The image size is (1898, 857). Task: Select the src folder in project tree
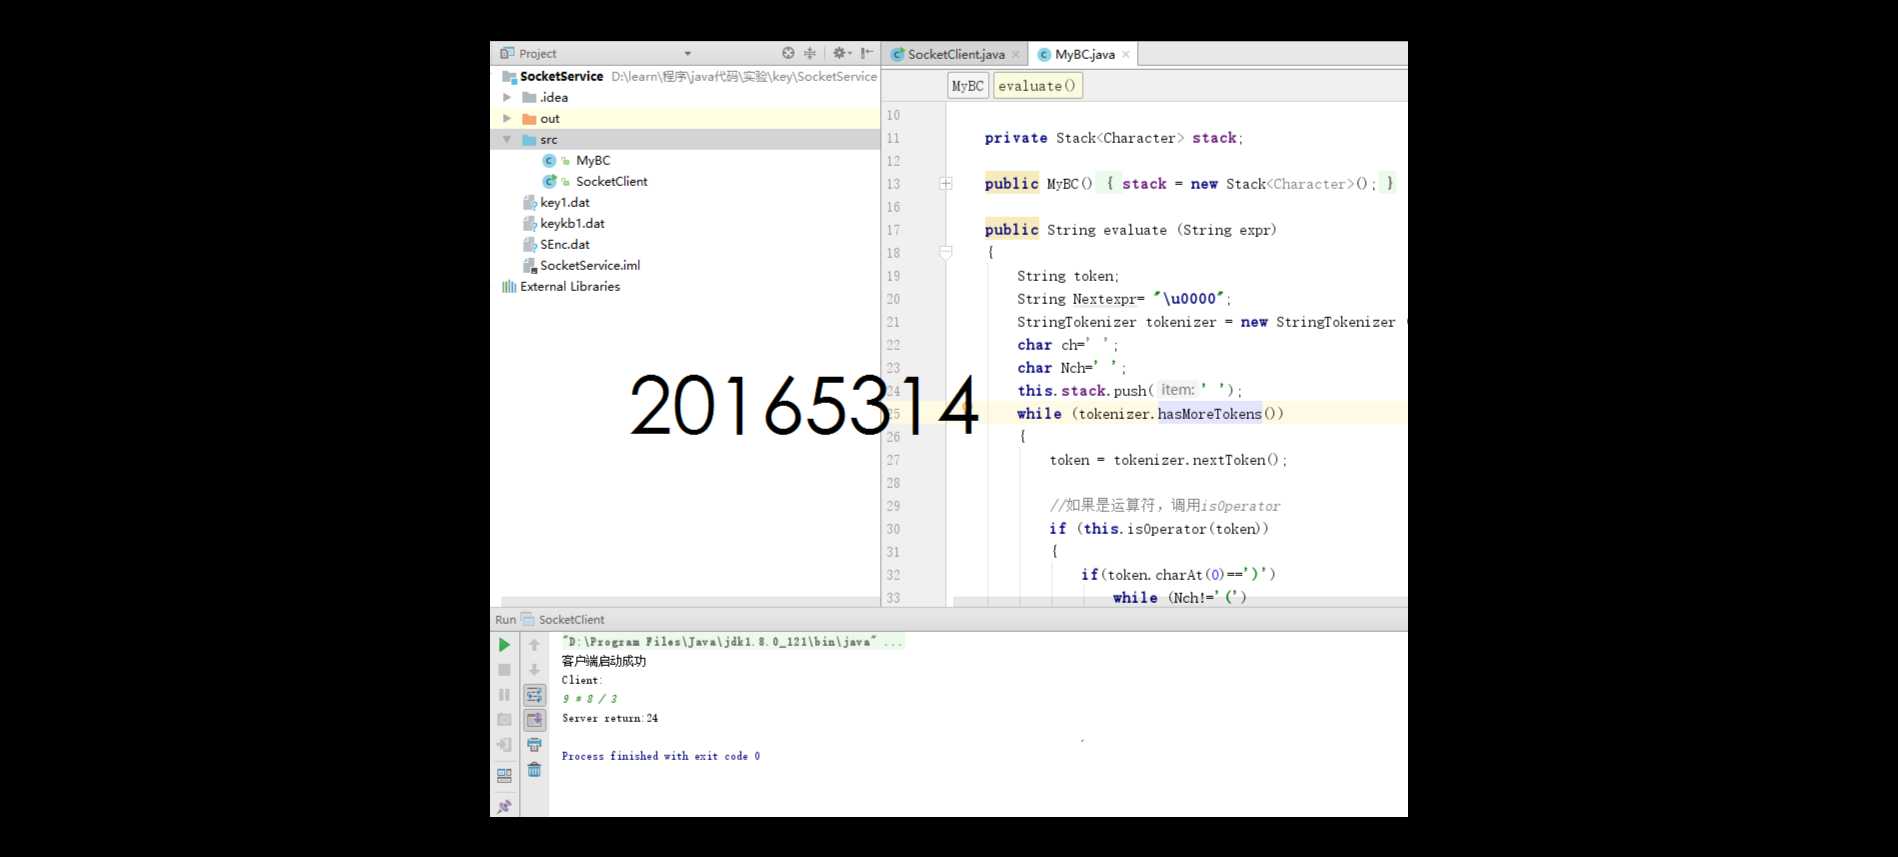pos(549,140)
